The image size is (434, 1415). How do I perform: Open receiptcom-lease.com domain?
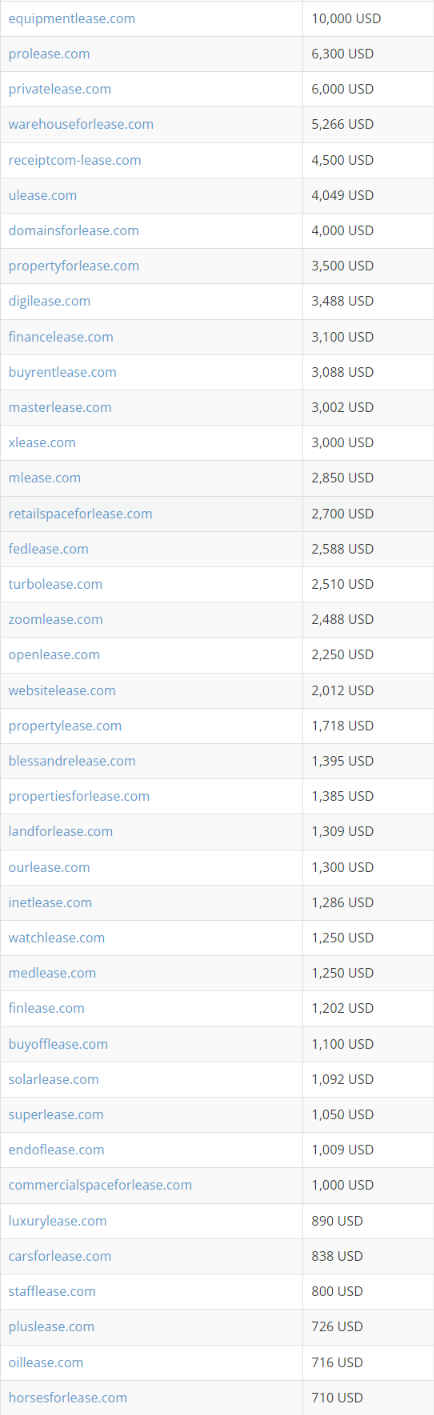click(75, 160)
